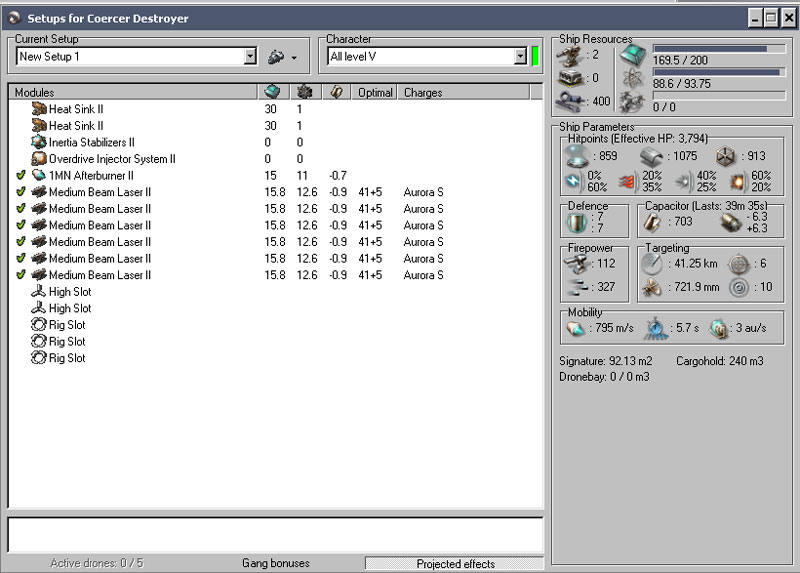Click the warp speed icon
The width and height of the screenshot is (800, 573).
tap(718, 329)
